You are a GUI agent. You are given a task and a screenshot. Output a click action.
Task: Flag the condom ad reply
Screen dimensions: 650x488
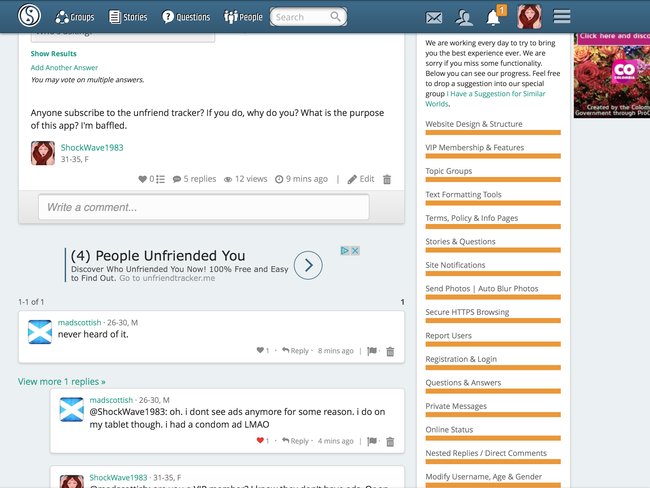click(x=372, y=441)
